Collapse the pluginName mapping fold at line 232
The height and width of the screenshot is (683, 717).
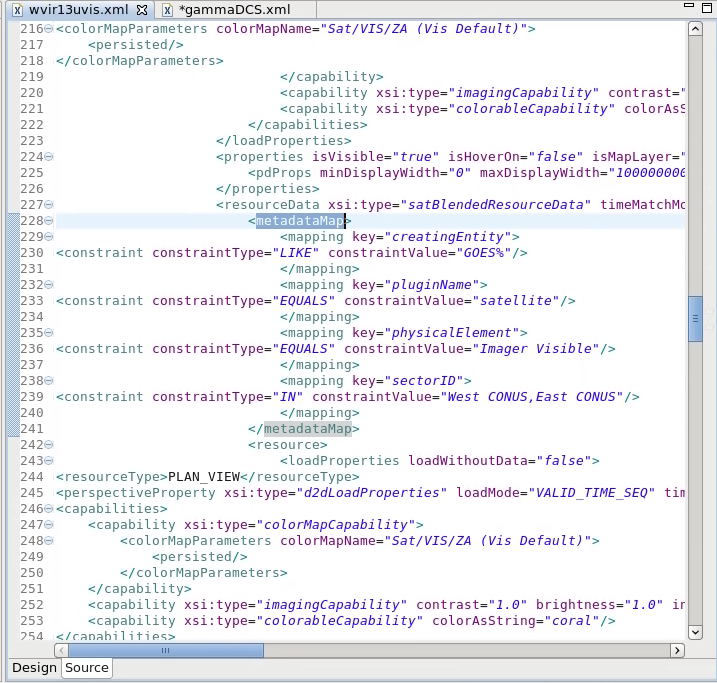[48, 285]
